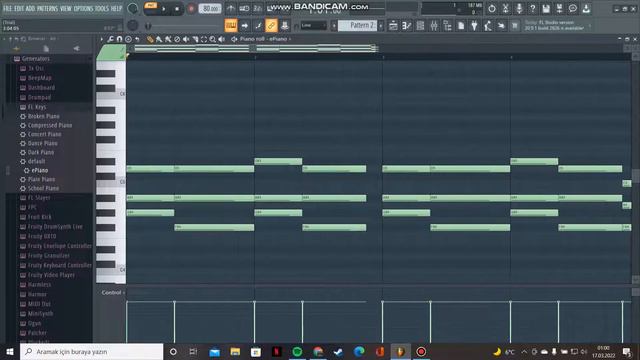
Task: Select the Zoom magnifier tool
Action: (213, 39)
